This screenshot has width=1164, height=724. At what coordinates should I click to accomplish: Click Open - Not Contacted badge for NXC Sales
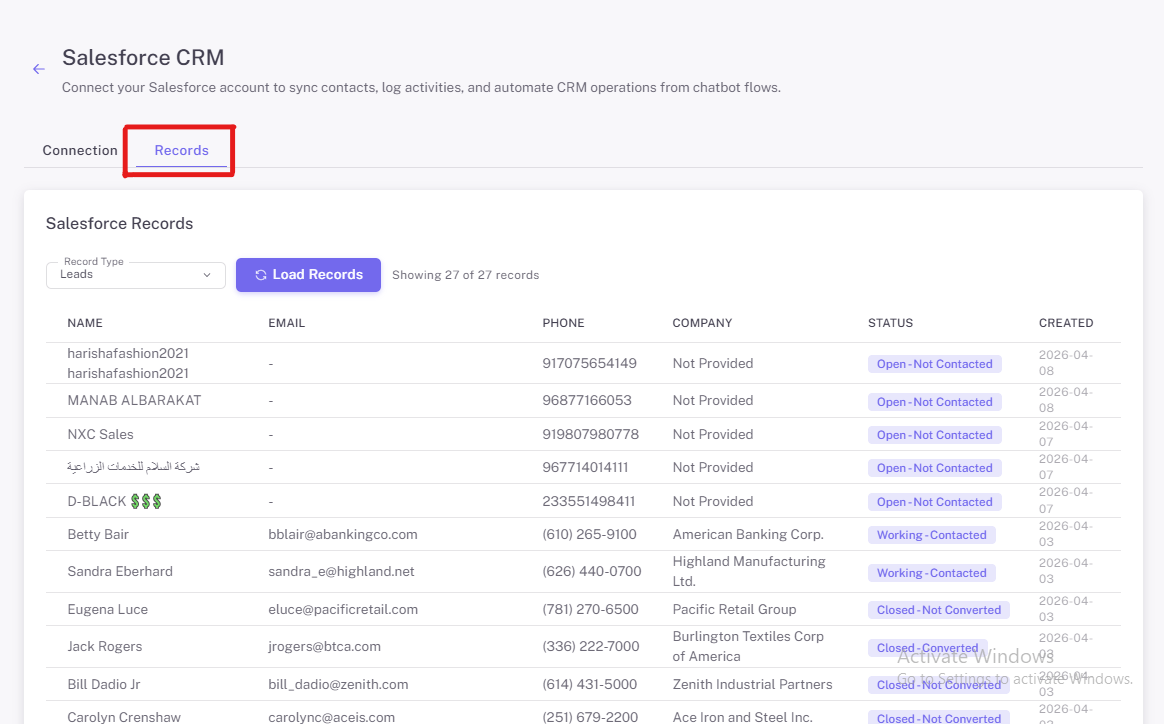(935, 435)
